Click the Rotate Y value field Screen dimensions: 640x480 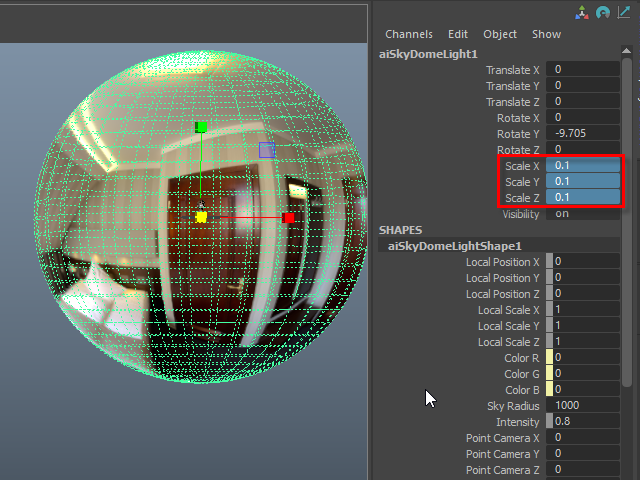click(x=585, y=134)
